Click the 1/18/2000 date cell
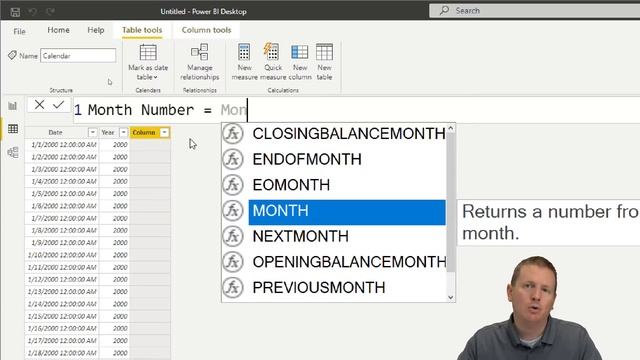The image size is (640, 360). pos(62,353)
